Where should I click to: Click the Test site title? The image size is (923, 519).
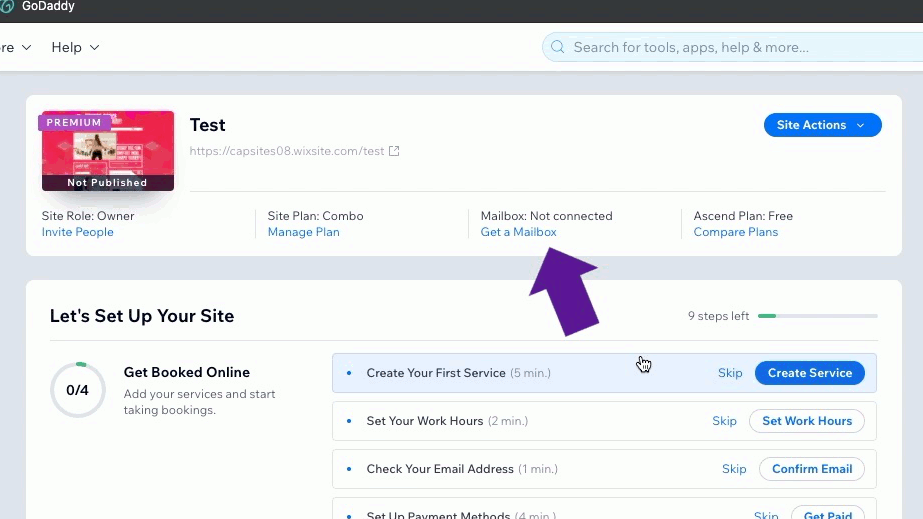(207, 125)
